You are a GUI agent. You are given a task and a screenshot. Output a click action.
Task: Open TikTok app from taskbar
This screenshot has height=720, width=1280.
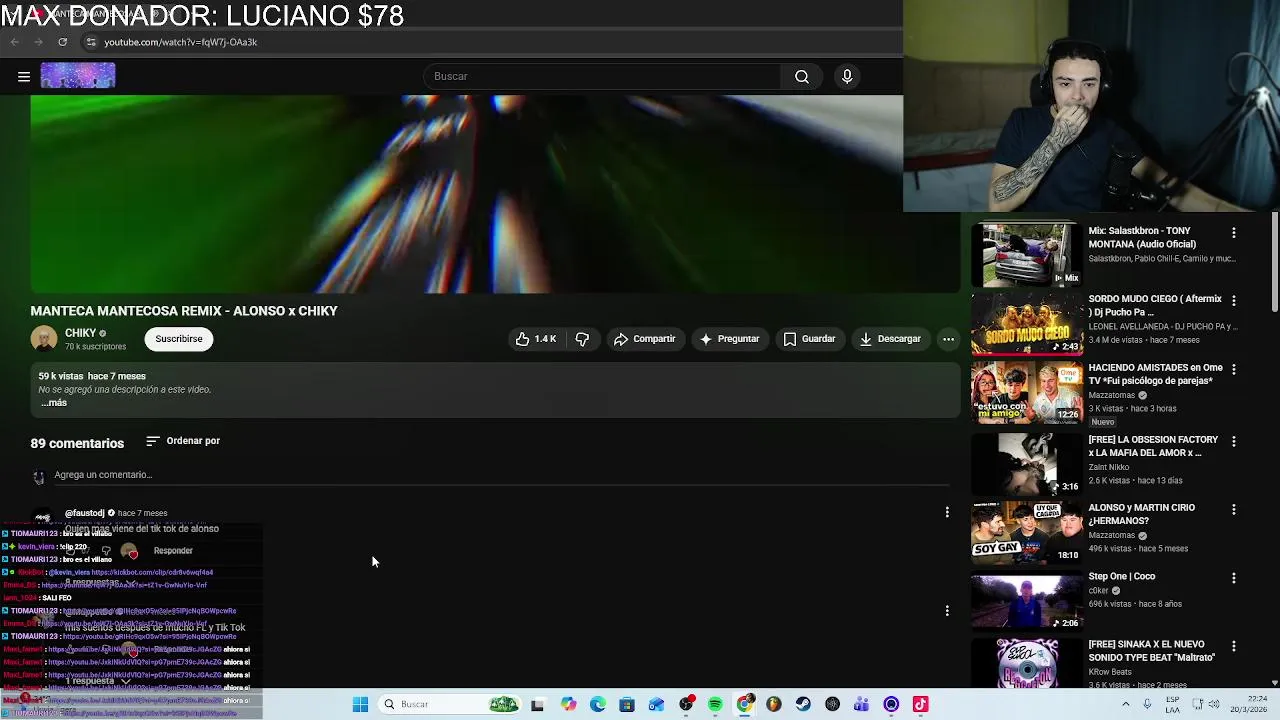920,704
